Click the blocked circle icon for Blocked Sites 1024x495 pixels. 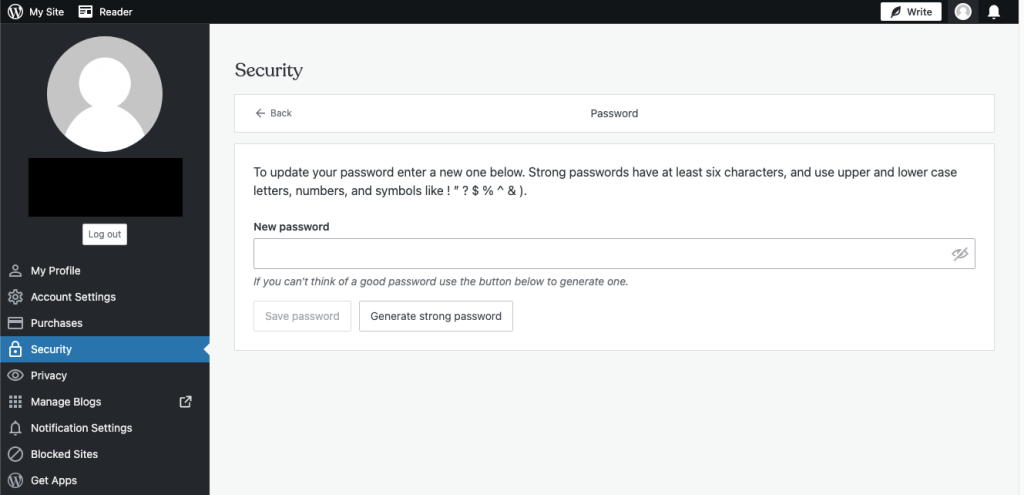tap(15, 454)
